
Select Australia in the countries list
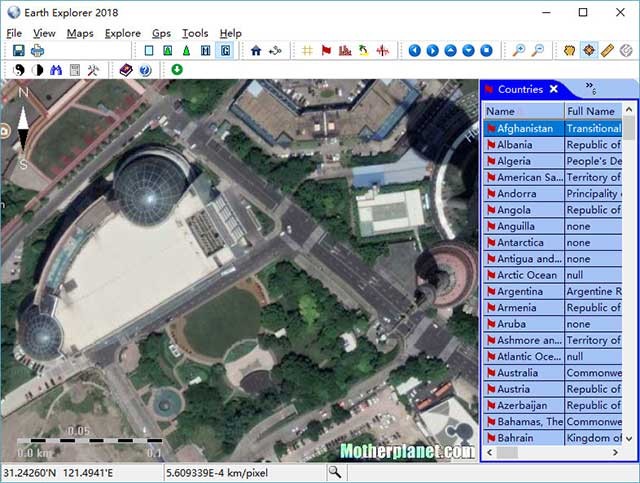(519, 372)
